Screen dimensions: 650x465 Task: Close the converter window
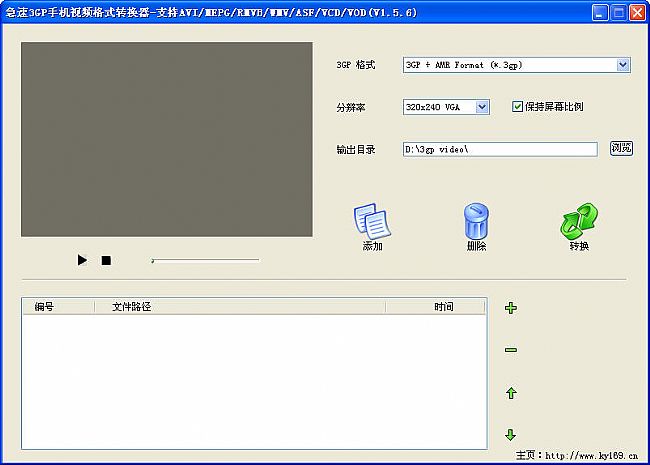click(x=637, y=12)
